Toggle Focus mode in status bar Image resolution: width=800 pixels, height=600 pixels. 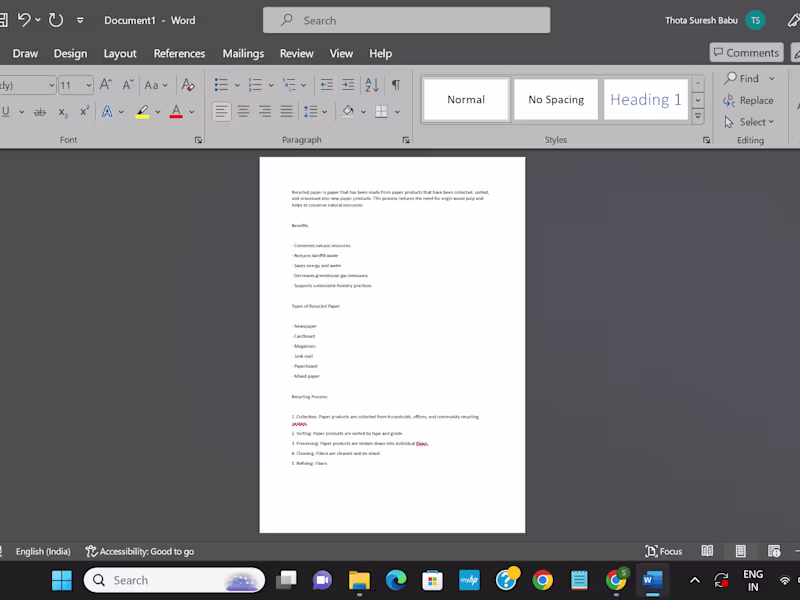663,551
